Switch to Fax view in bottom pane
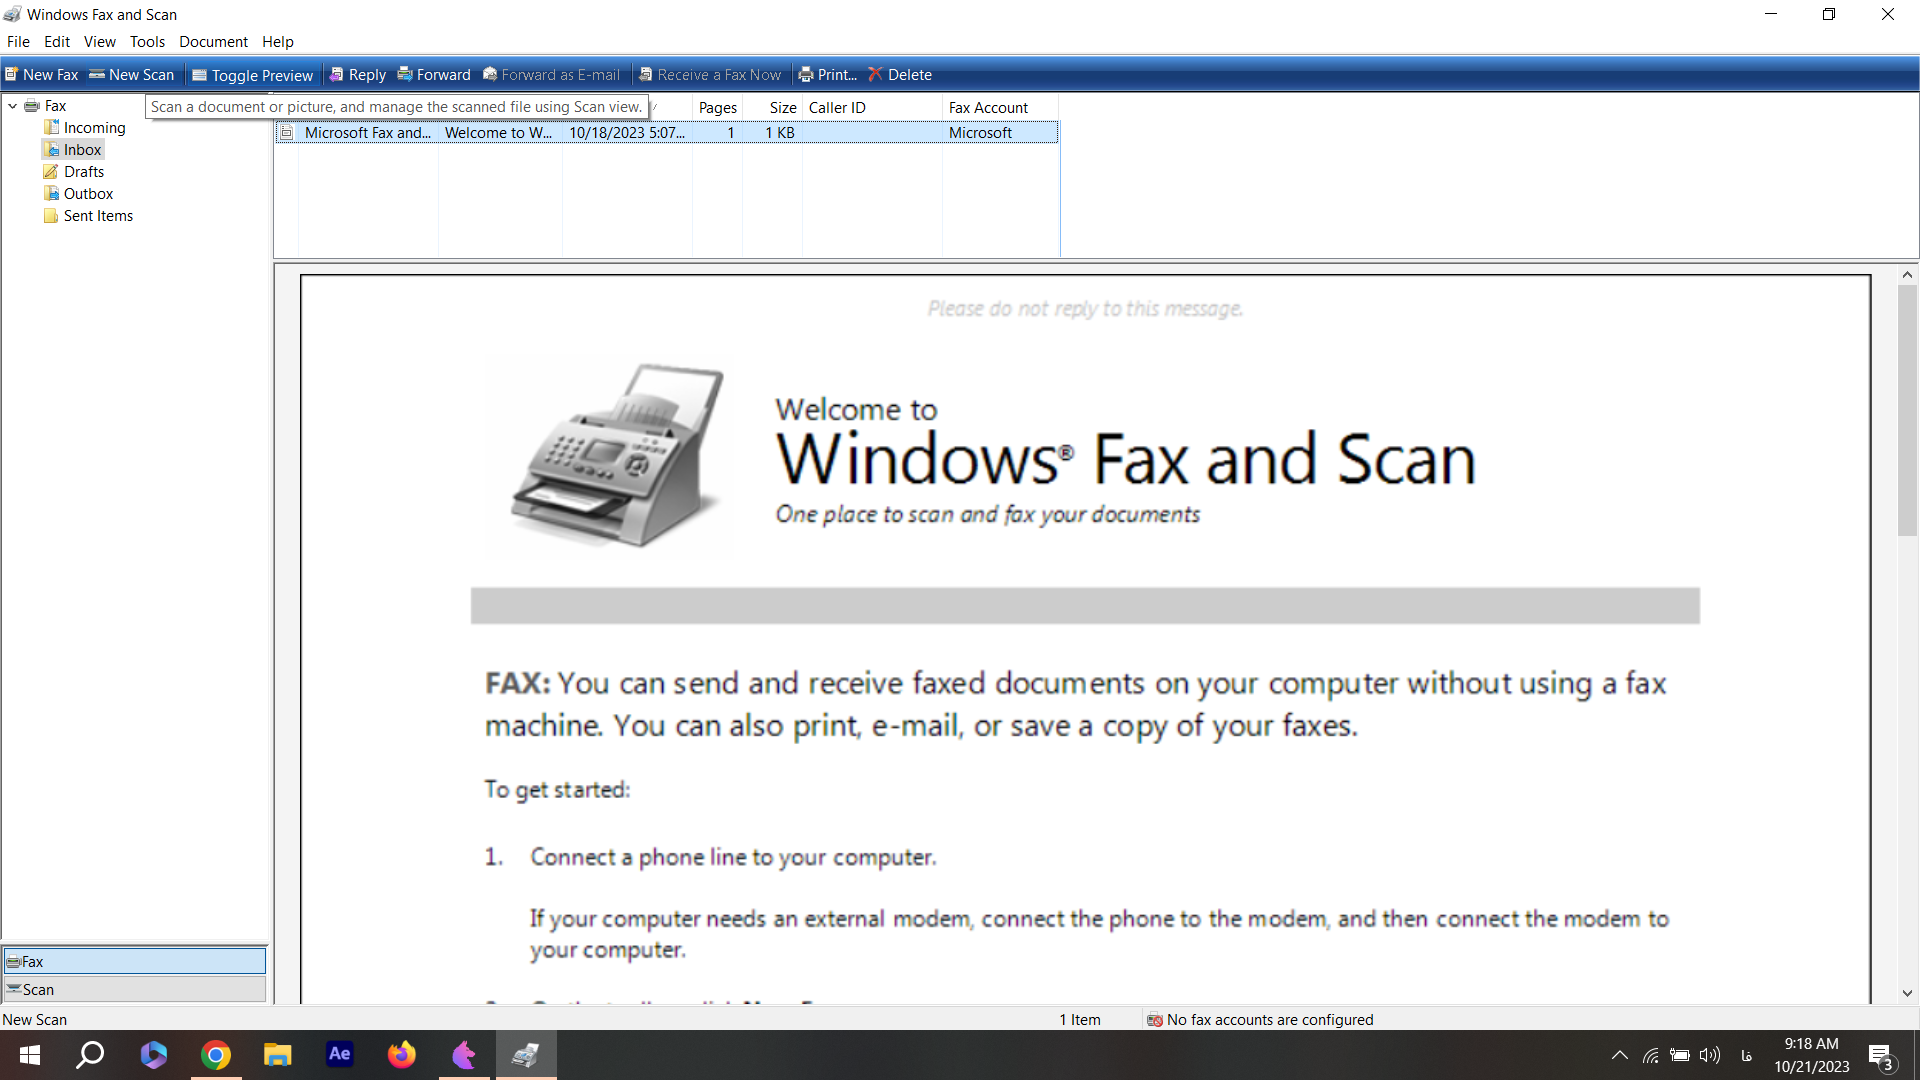 pos(134,961)
